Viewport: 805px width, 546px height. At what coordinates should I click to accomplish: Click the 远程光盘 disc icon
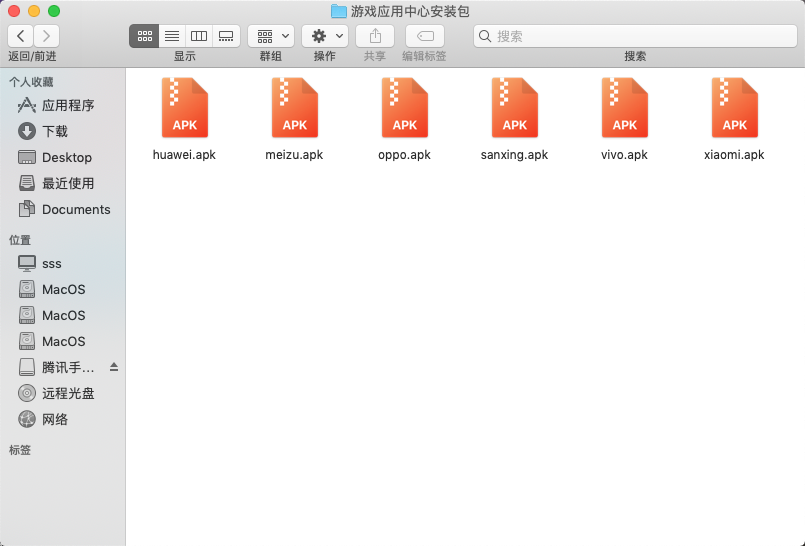(x=27, y=394)
